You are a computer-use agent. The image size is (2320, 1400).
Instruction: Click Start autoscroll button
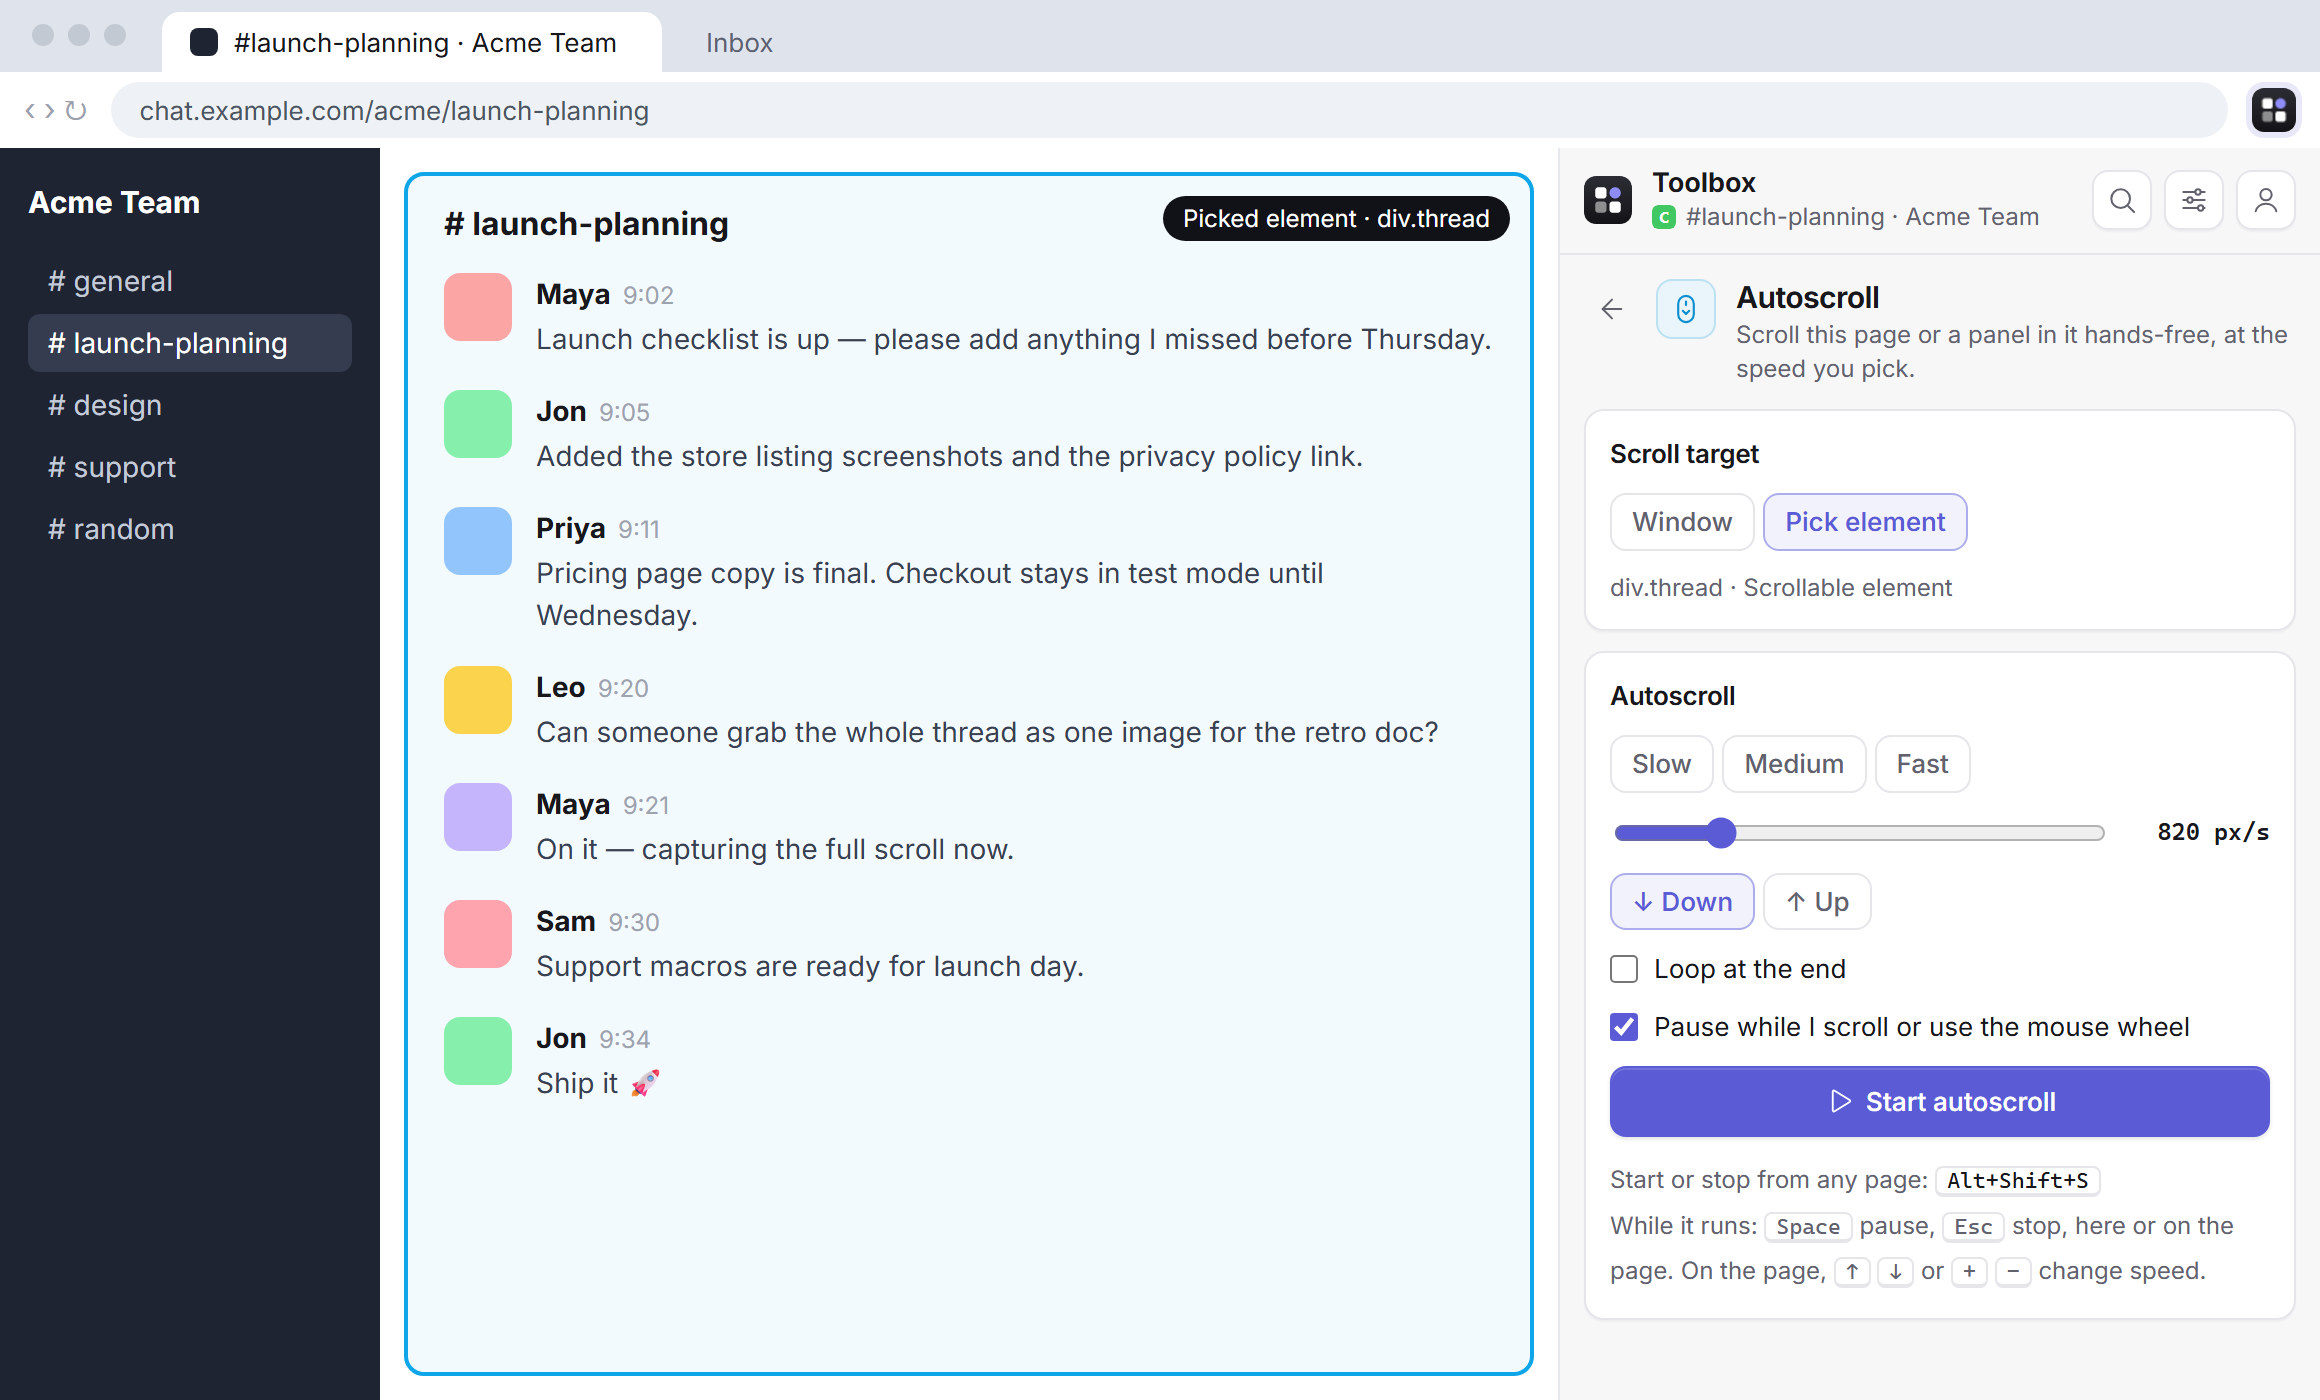1940,1102
